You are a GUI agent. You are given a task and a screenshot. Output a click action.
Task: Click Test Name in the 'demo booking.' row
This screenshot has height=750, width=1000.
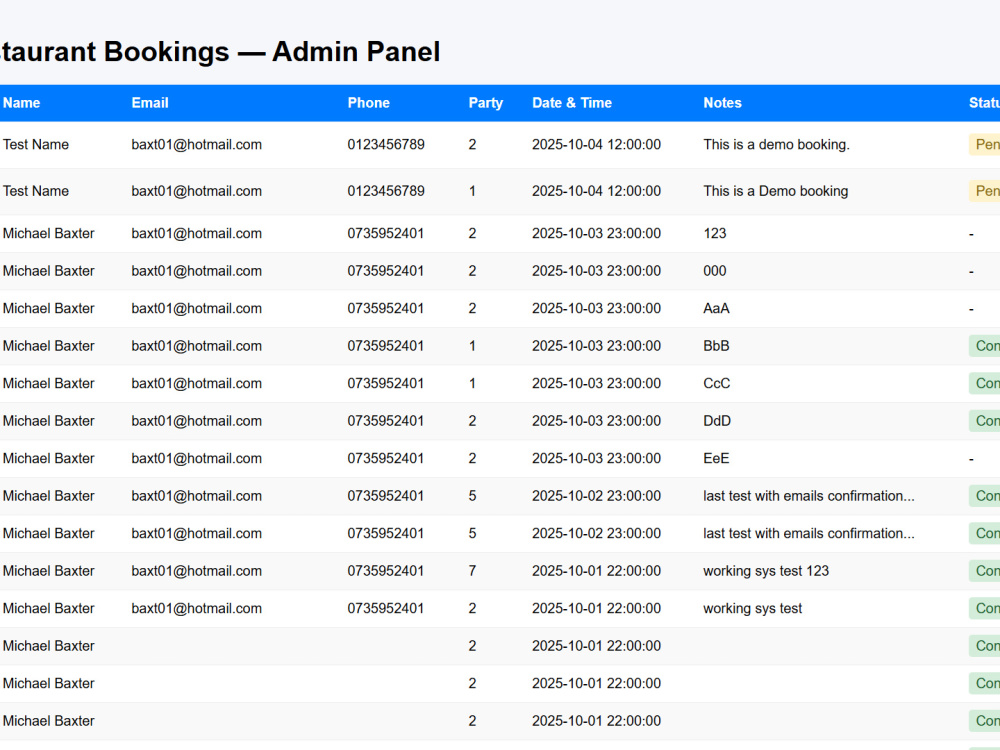pos(36,145)
